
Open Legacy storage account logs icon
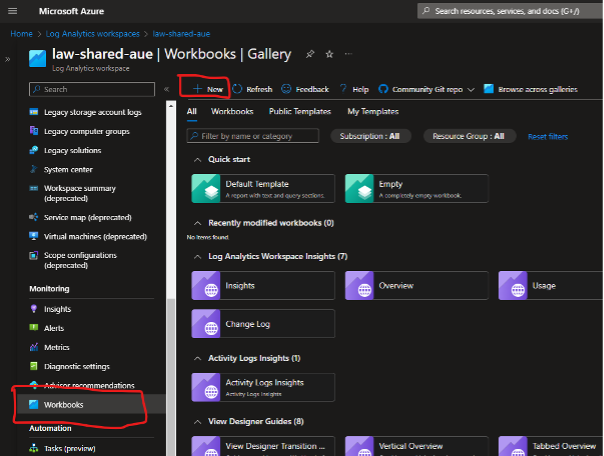[x=34, y=112]
